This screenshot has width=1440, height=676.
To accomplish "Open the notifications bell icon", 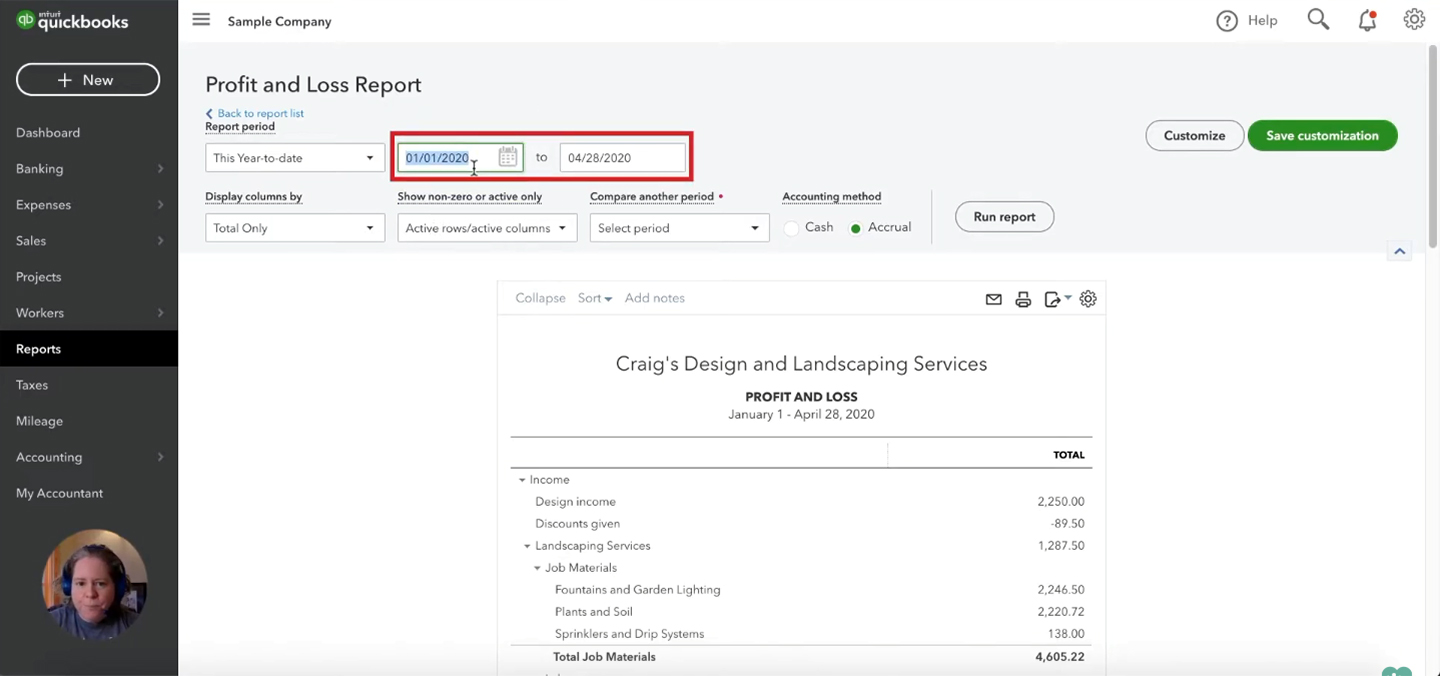I will pos(1367,20).
